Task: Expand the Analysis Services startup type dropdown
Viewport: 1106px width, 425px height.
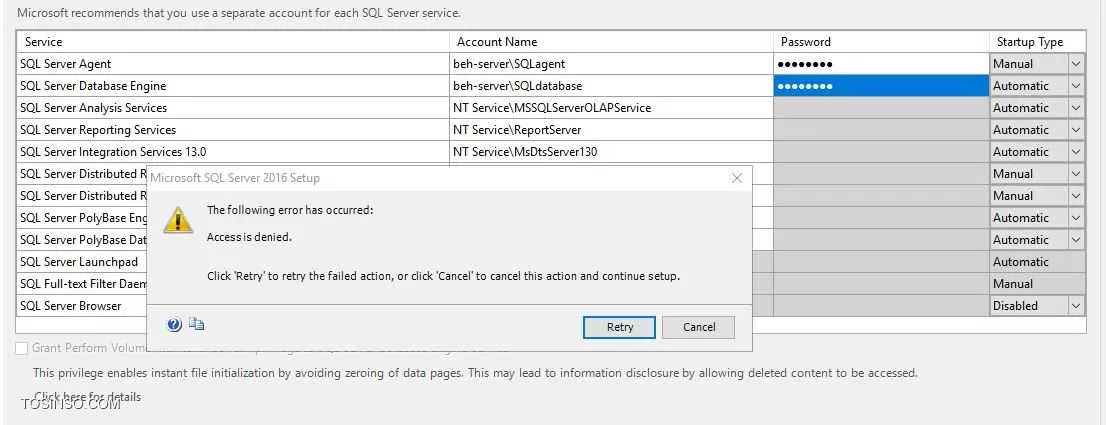Action: click(x=1076, y=108)
